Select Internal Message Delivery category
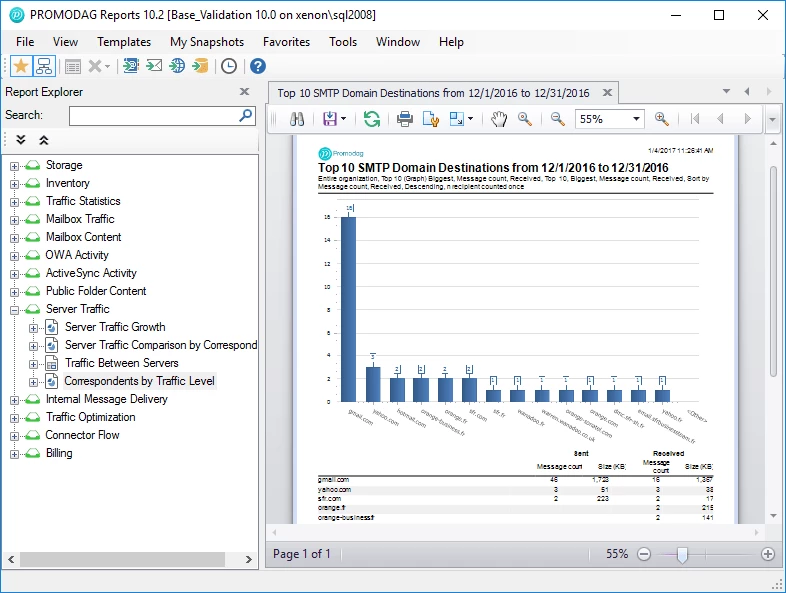786x593 pixels. (107, 399)
